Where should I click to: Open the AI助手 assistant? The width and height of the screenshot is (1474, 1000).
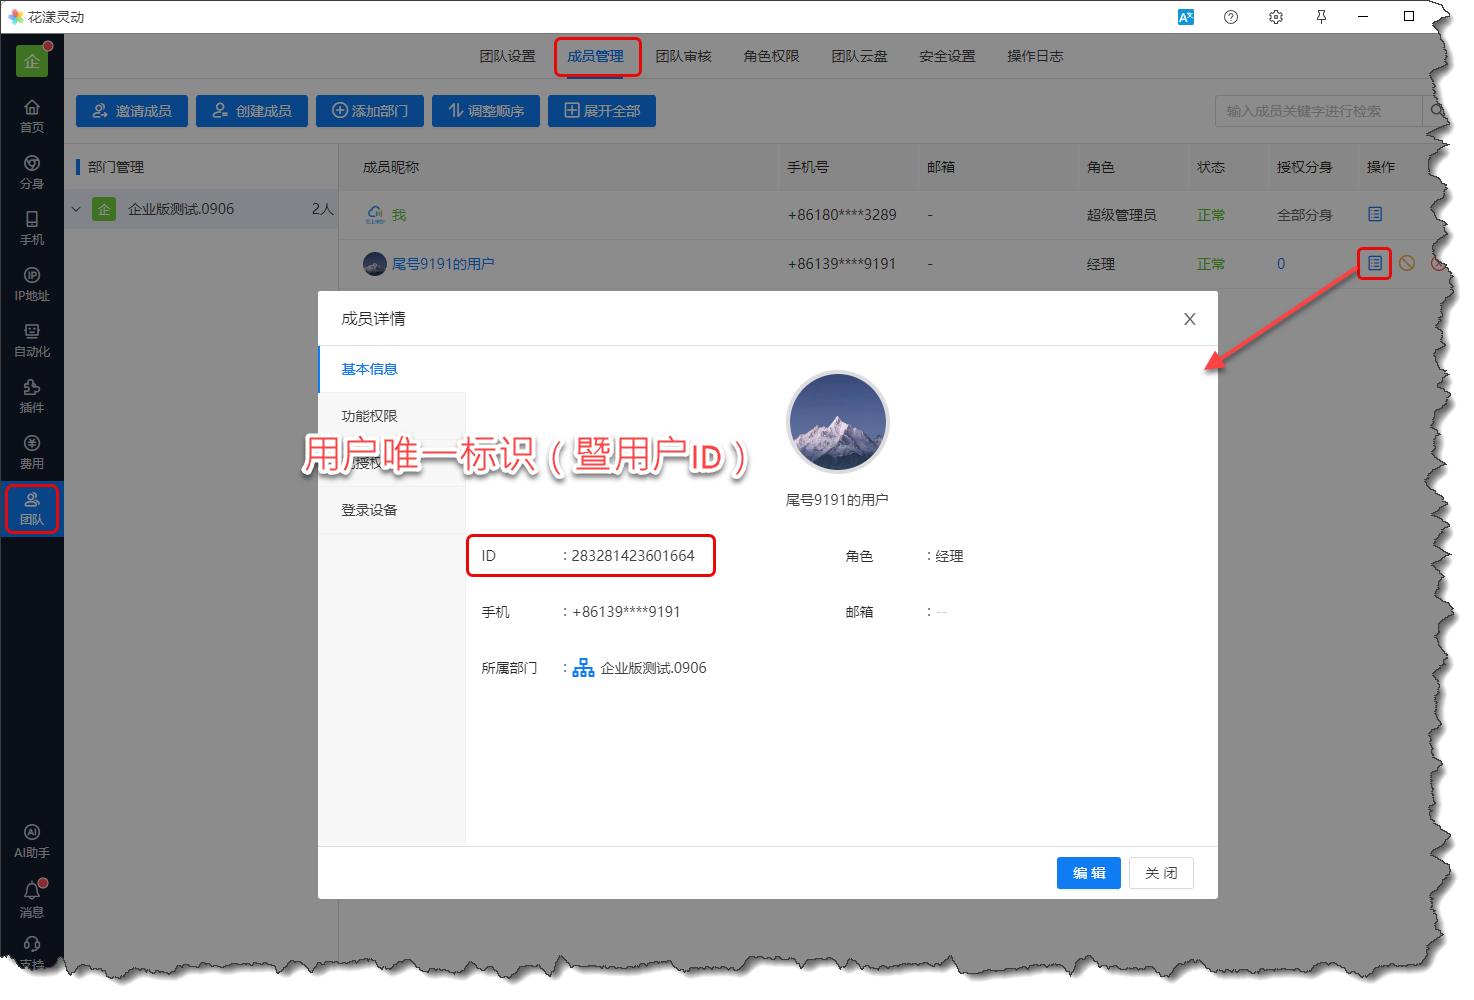(32, 841)
